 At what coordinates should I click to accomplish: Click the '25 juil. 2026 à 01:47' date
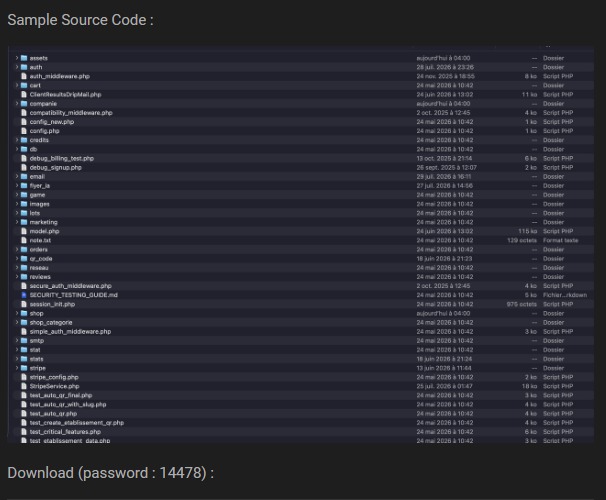click(x=444, y=386)
